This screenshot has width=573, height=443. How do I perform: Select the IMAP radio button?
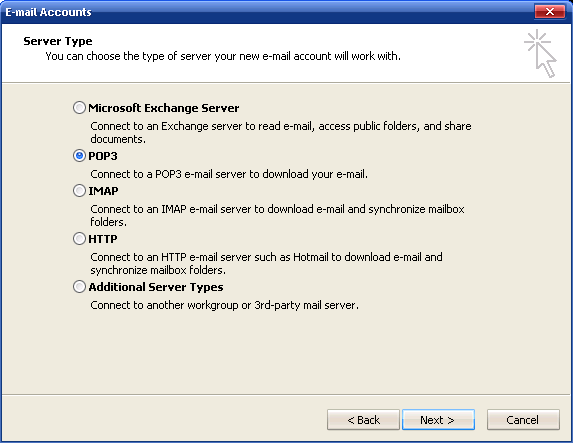click(x=79, y=191)
